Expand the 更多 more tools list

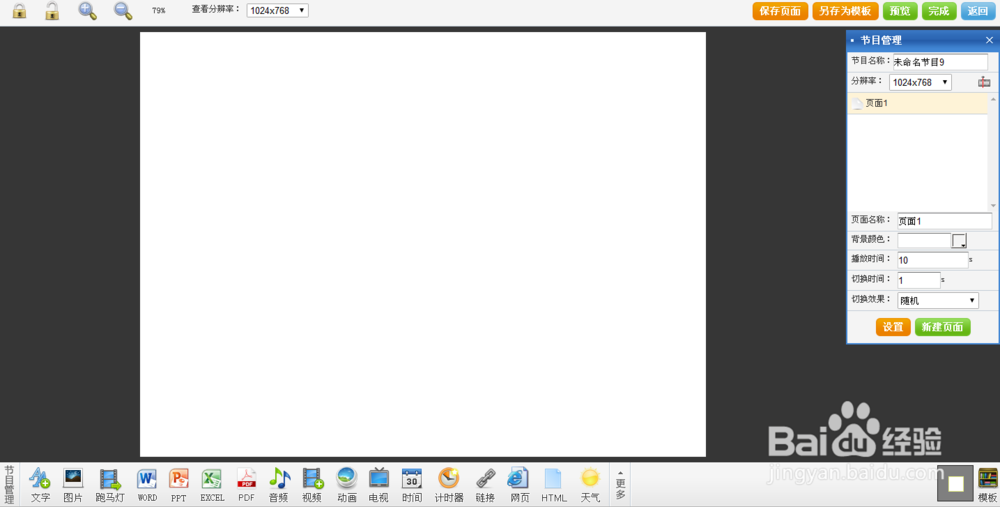coord(621,485)
